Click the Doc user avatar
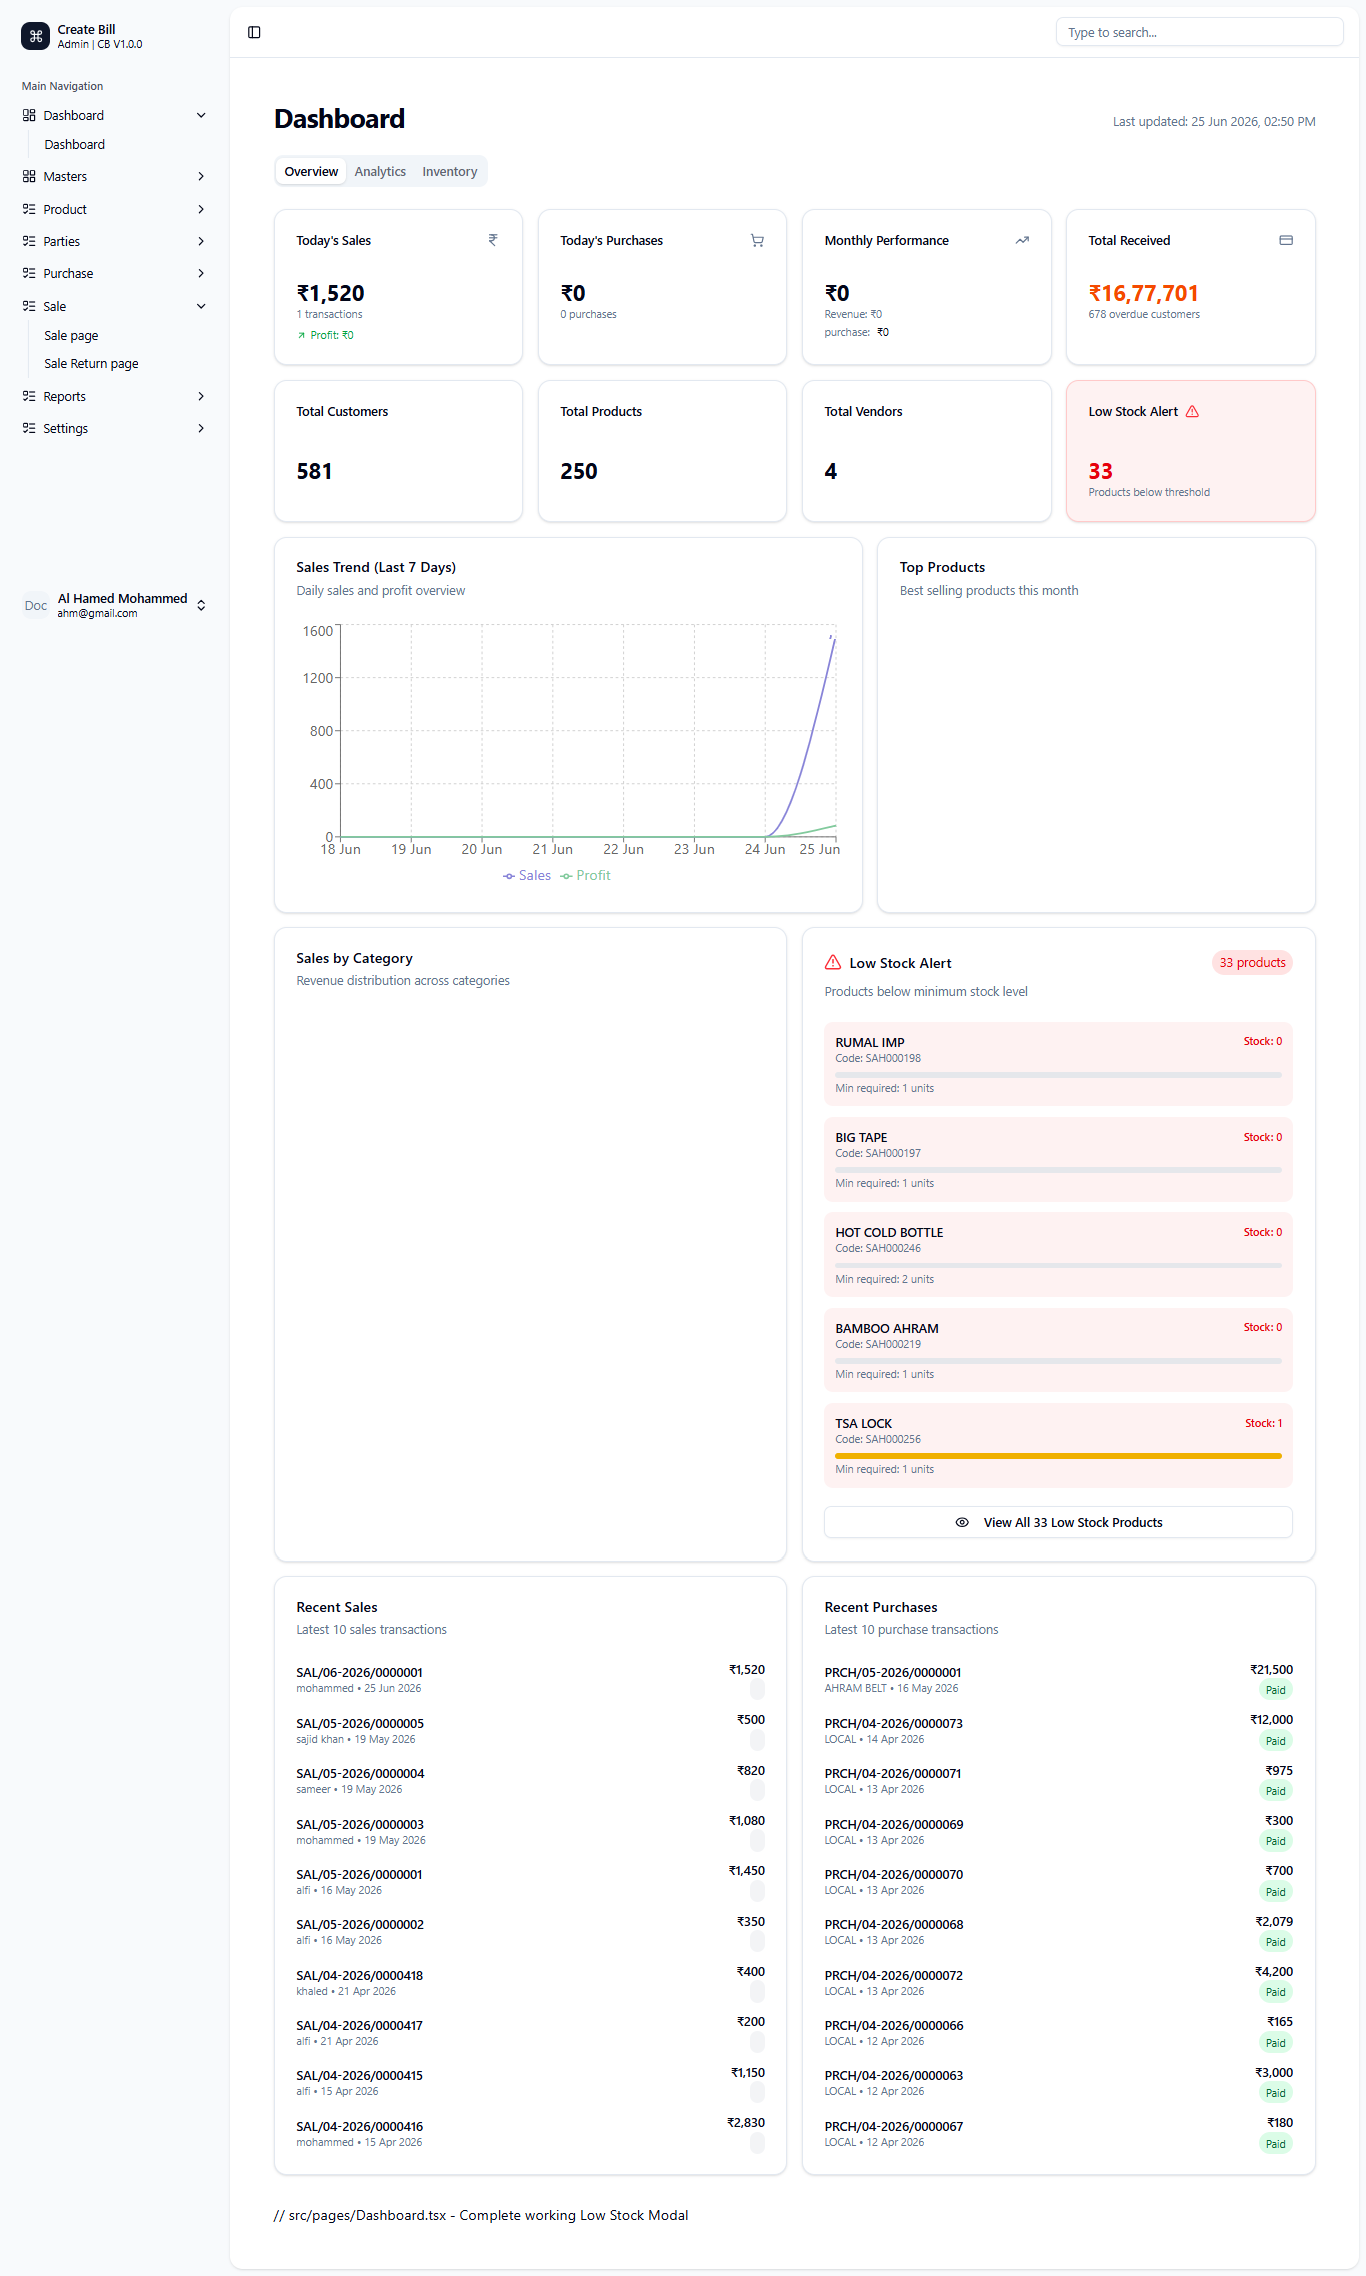The width and height of the screenshot is (1366, 2276). tap(36, 605)
